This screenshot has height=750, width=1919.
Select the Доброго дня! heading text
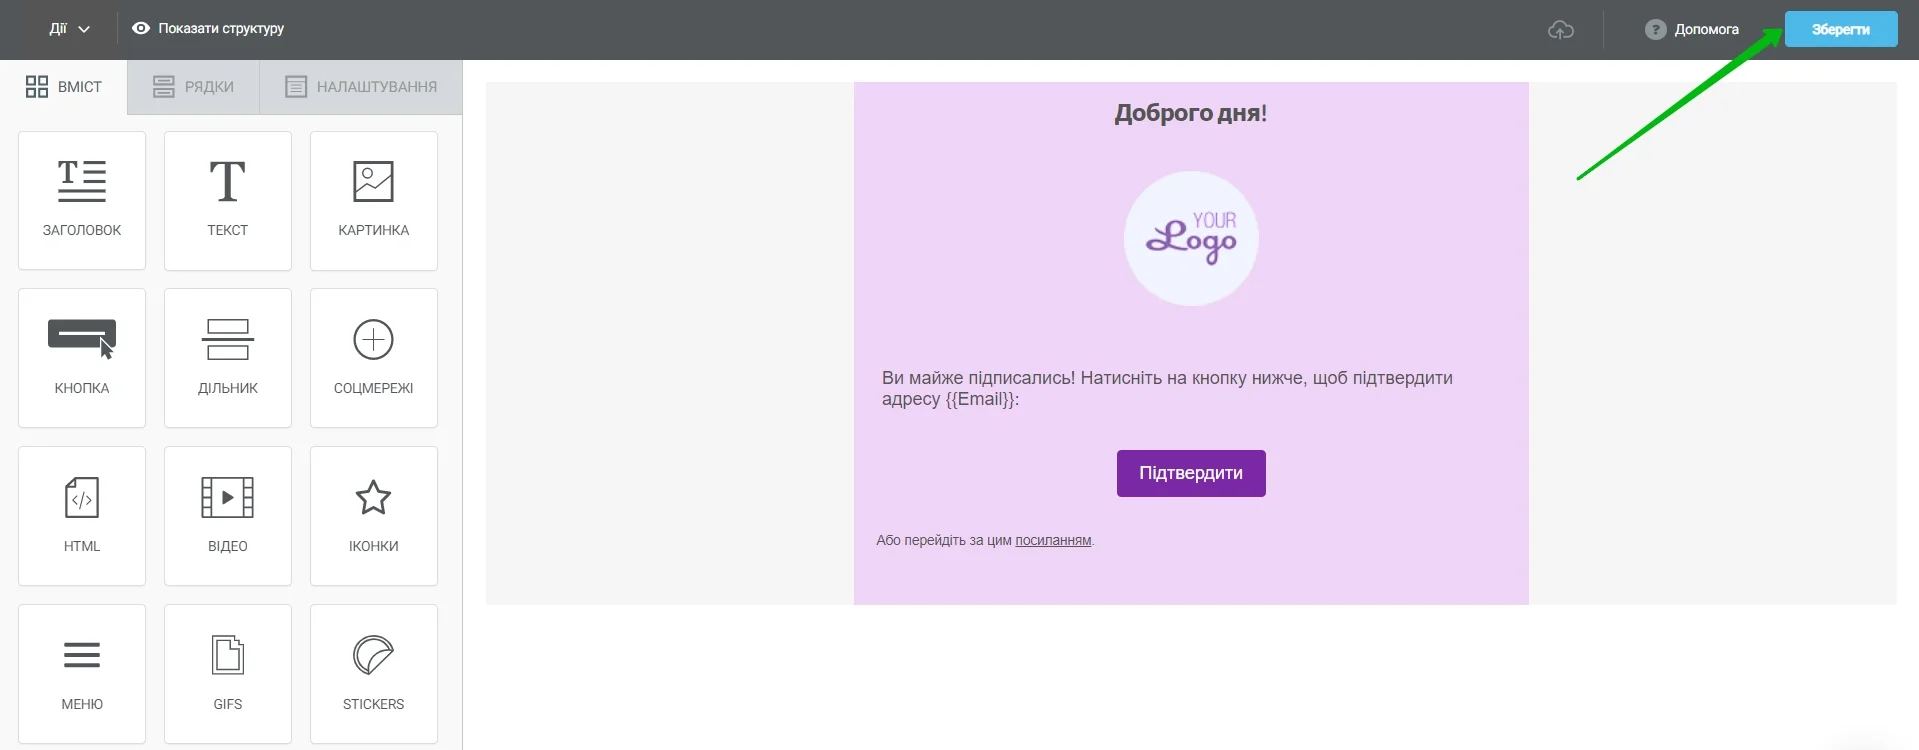pyautogui.click(x=1191, y=113)
